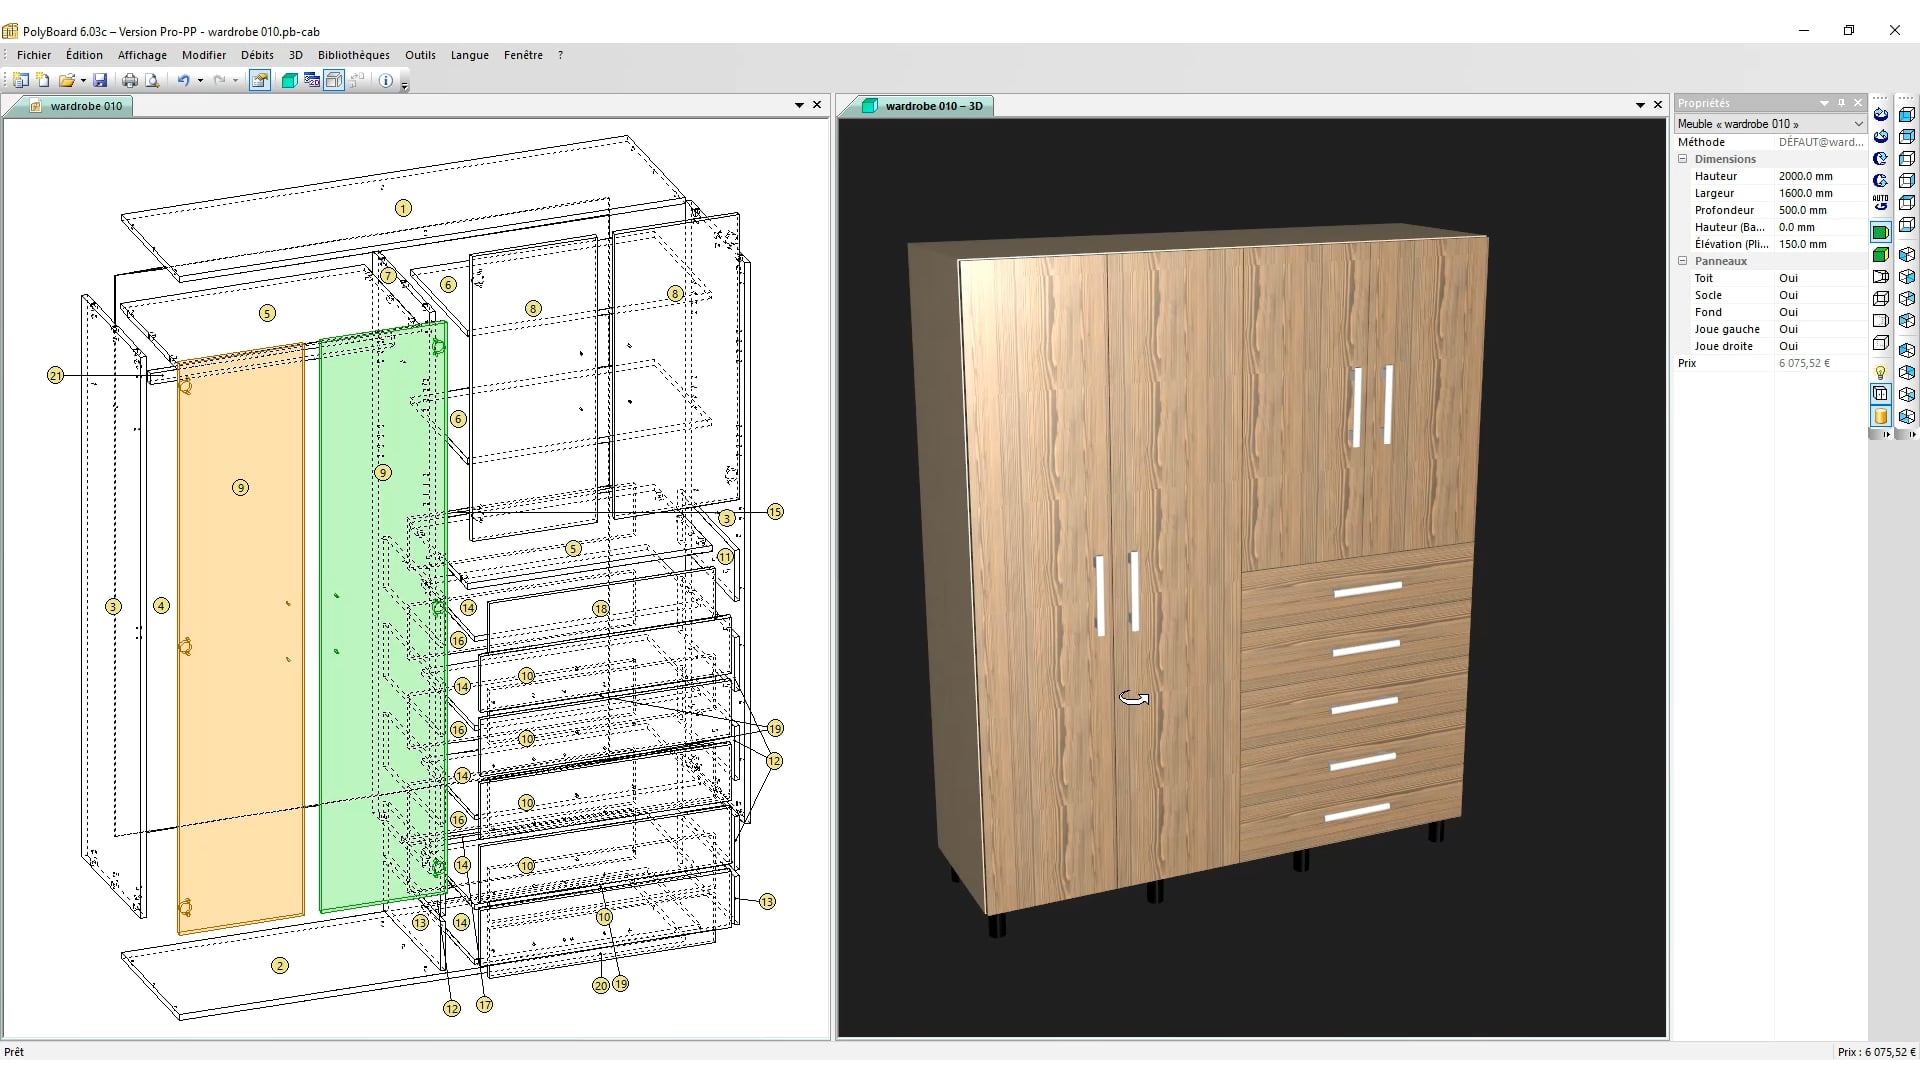Image resolution: width=1920 pixels, height=1080 pixels.
Task: Click the Undo button
Action: pos(186,80)
